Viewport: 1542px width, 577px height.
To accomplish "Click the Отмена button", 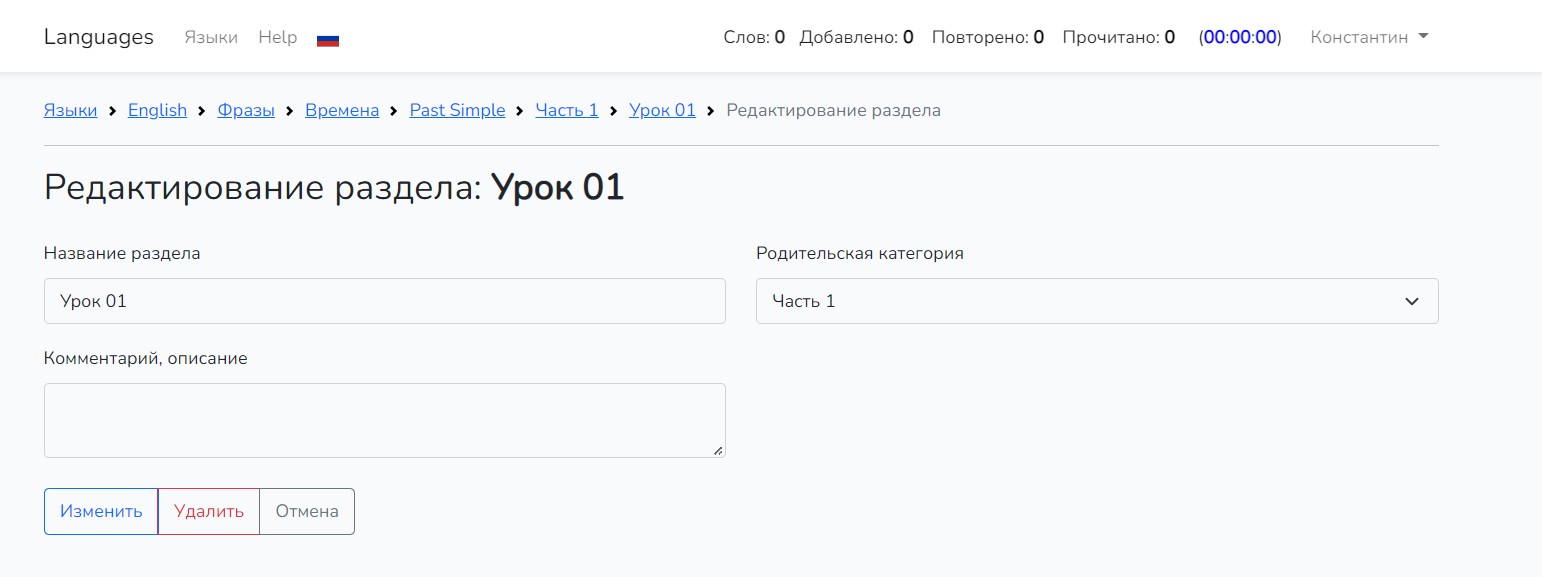I will (x=307, y=511).
